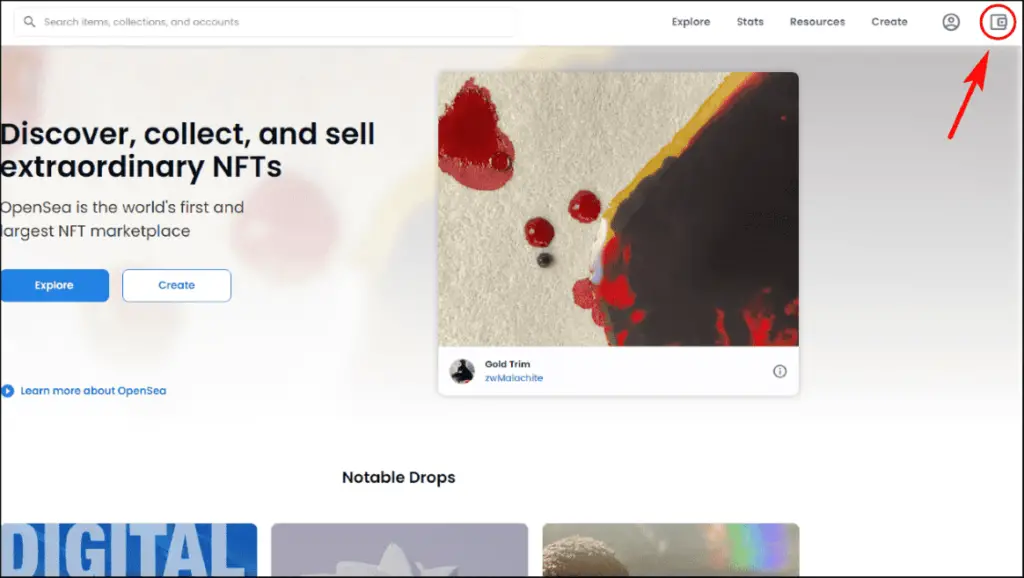Click the play icon beside Learn more
The width and height of the screenshot is (1024, 578).
[7, 391]
